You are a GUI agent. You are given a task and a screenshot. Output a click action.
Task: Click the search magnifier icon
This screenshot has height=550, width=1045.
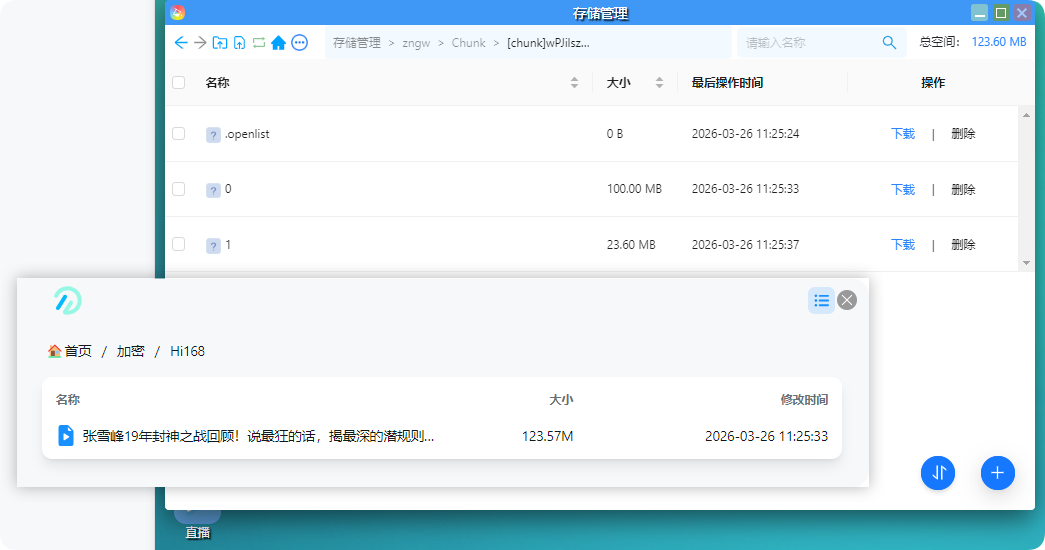[889, 43]
